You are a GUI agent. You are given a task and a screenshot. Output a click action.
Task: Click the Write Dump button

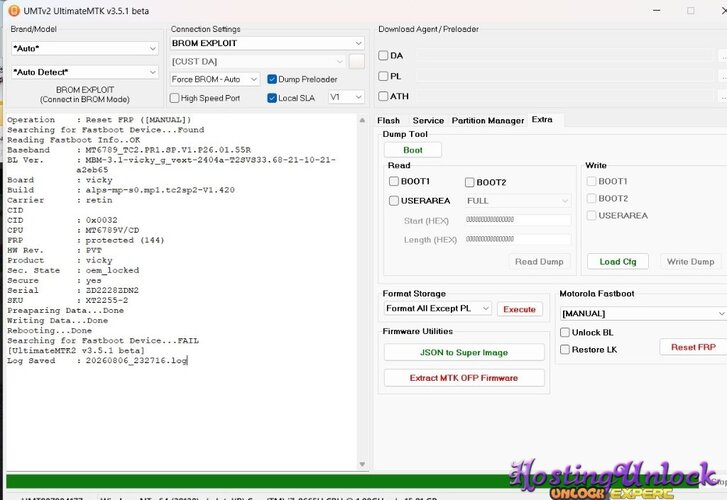click(x=690, y=262)
